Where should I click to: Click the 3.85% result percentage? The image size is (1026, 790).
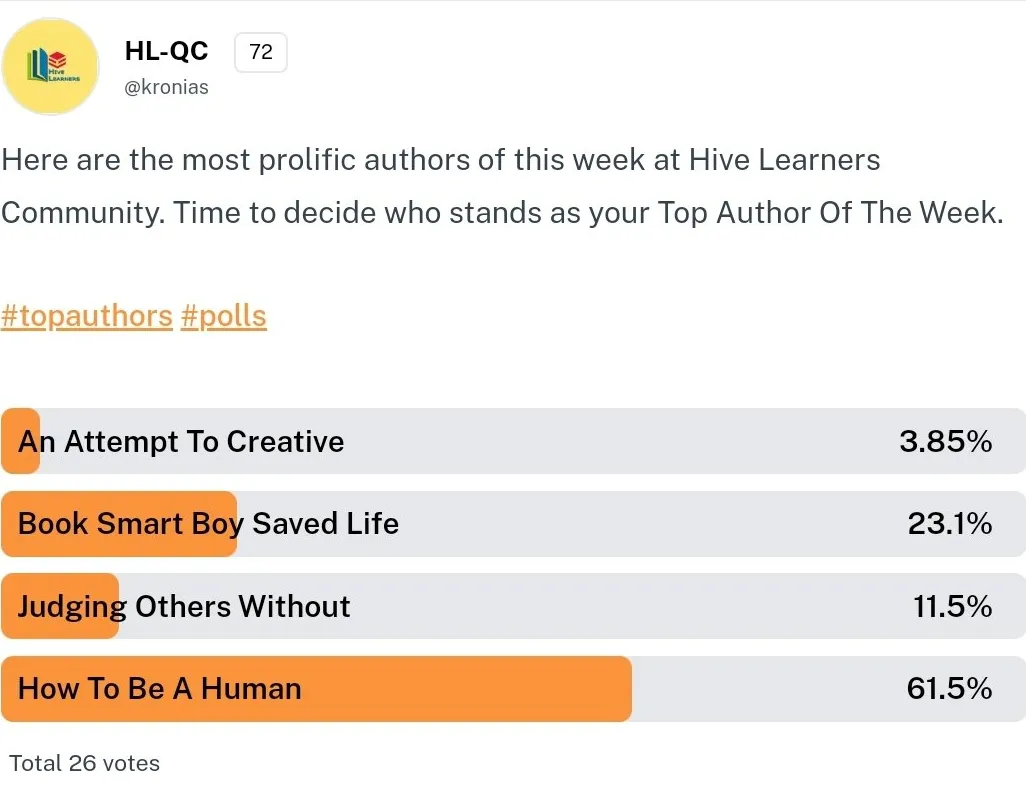pos(946,441)
